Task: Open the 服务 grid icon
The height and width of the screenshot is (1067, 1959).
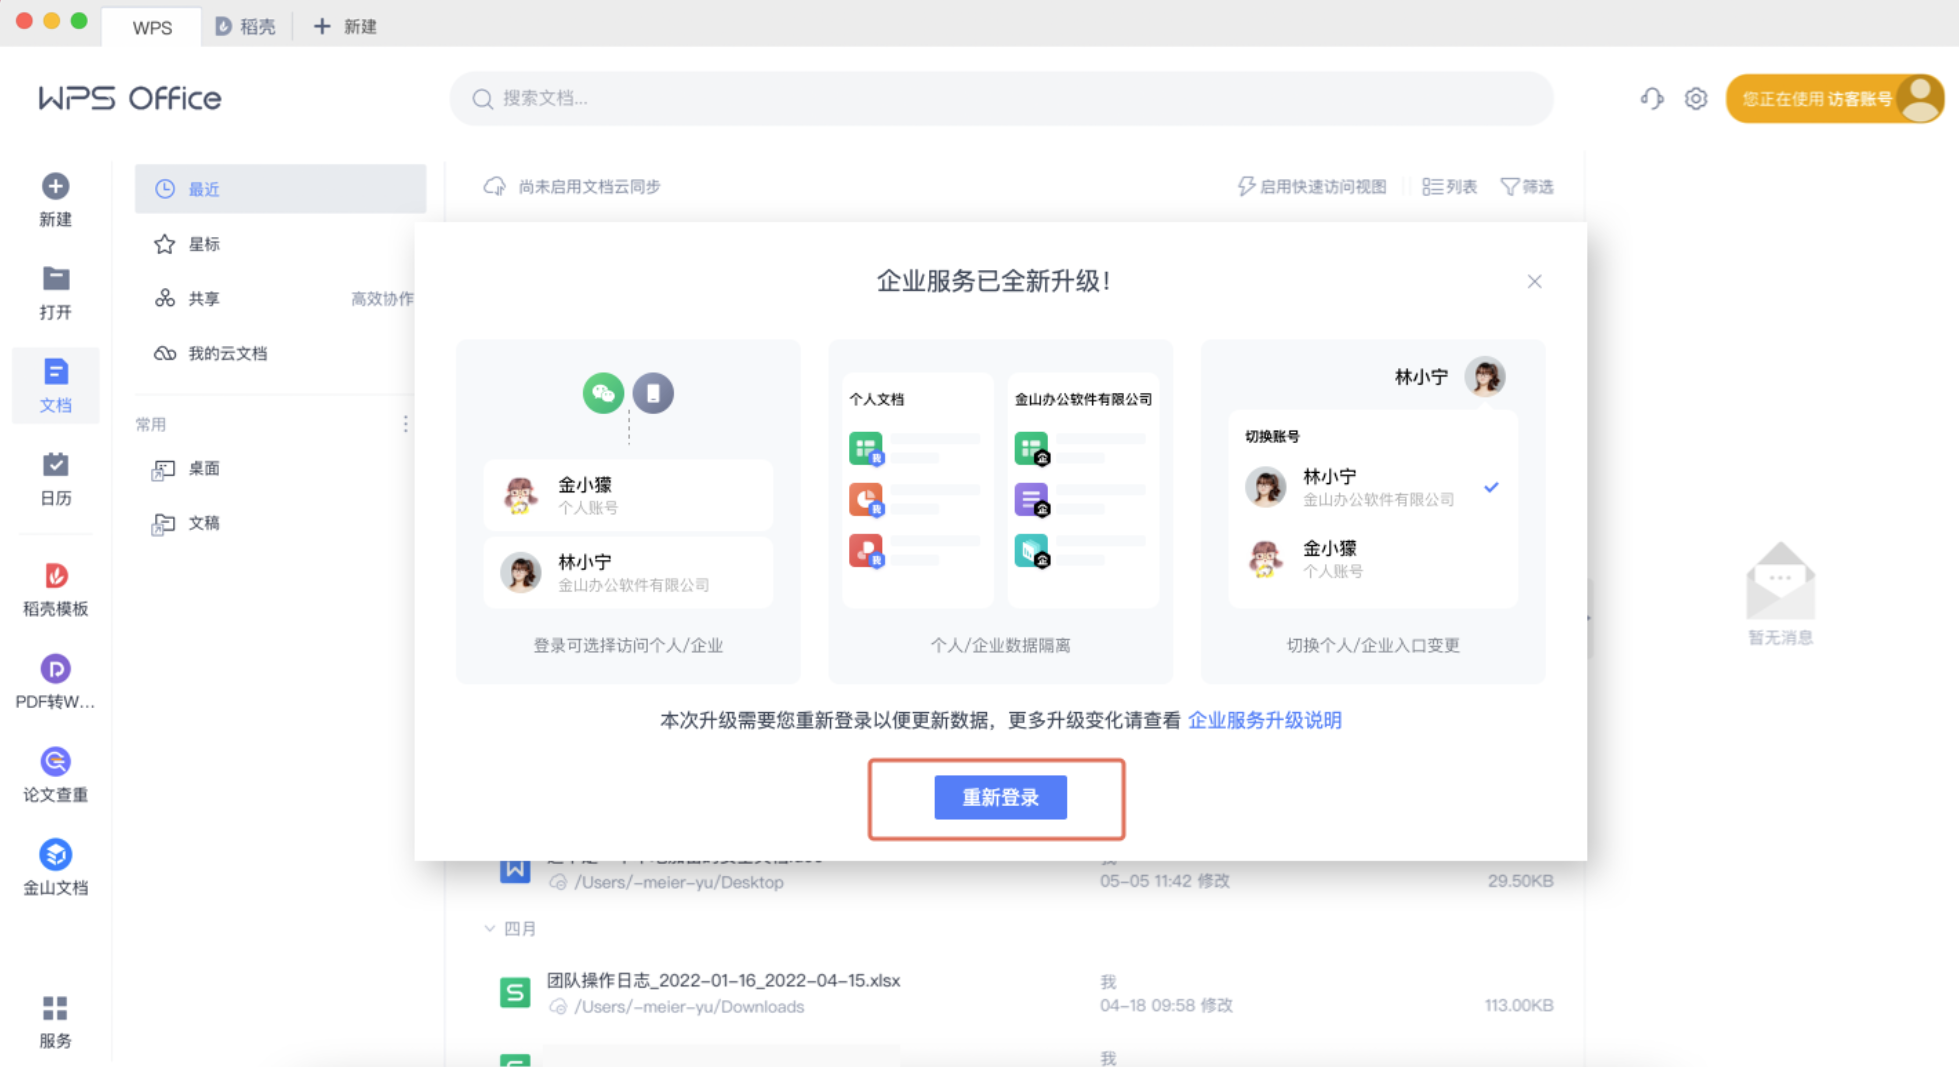Action: (55, 1007)
